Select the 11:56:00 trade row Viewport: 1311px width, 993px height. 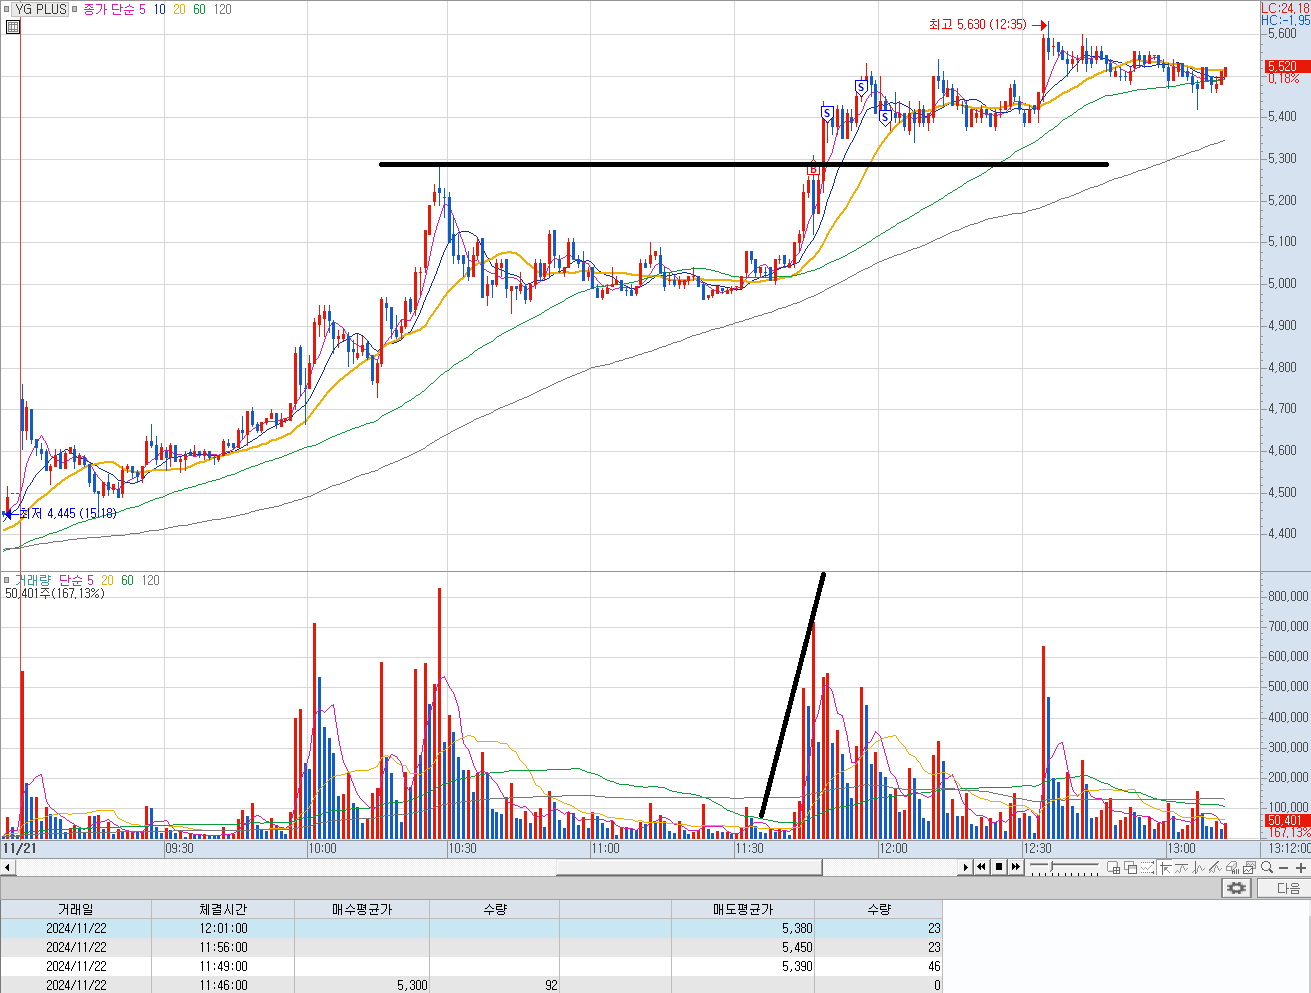point(471,947)
